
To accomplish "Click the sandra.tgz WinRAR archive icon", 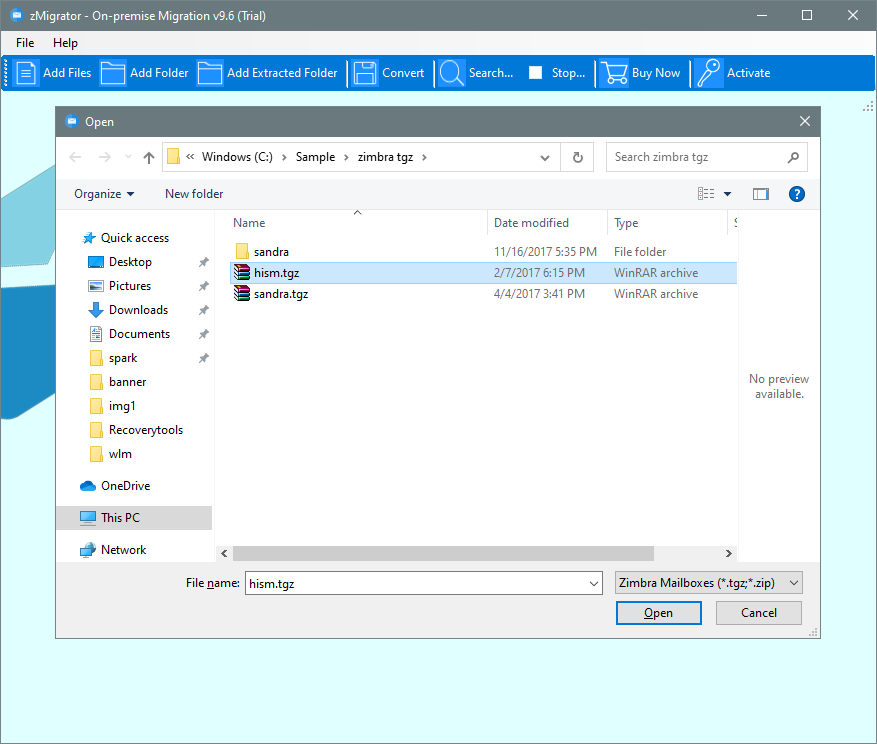I will (x=242, y=293).
